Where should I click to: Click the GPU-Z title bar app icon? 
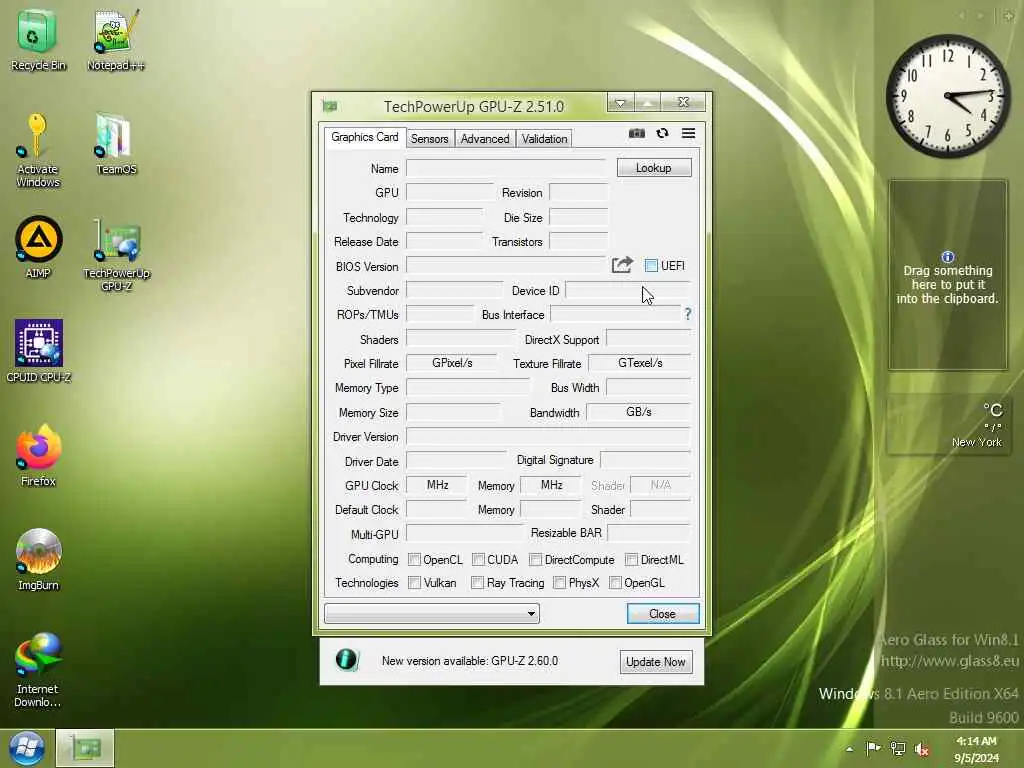[x=330, y=106]
